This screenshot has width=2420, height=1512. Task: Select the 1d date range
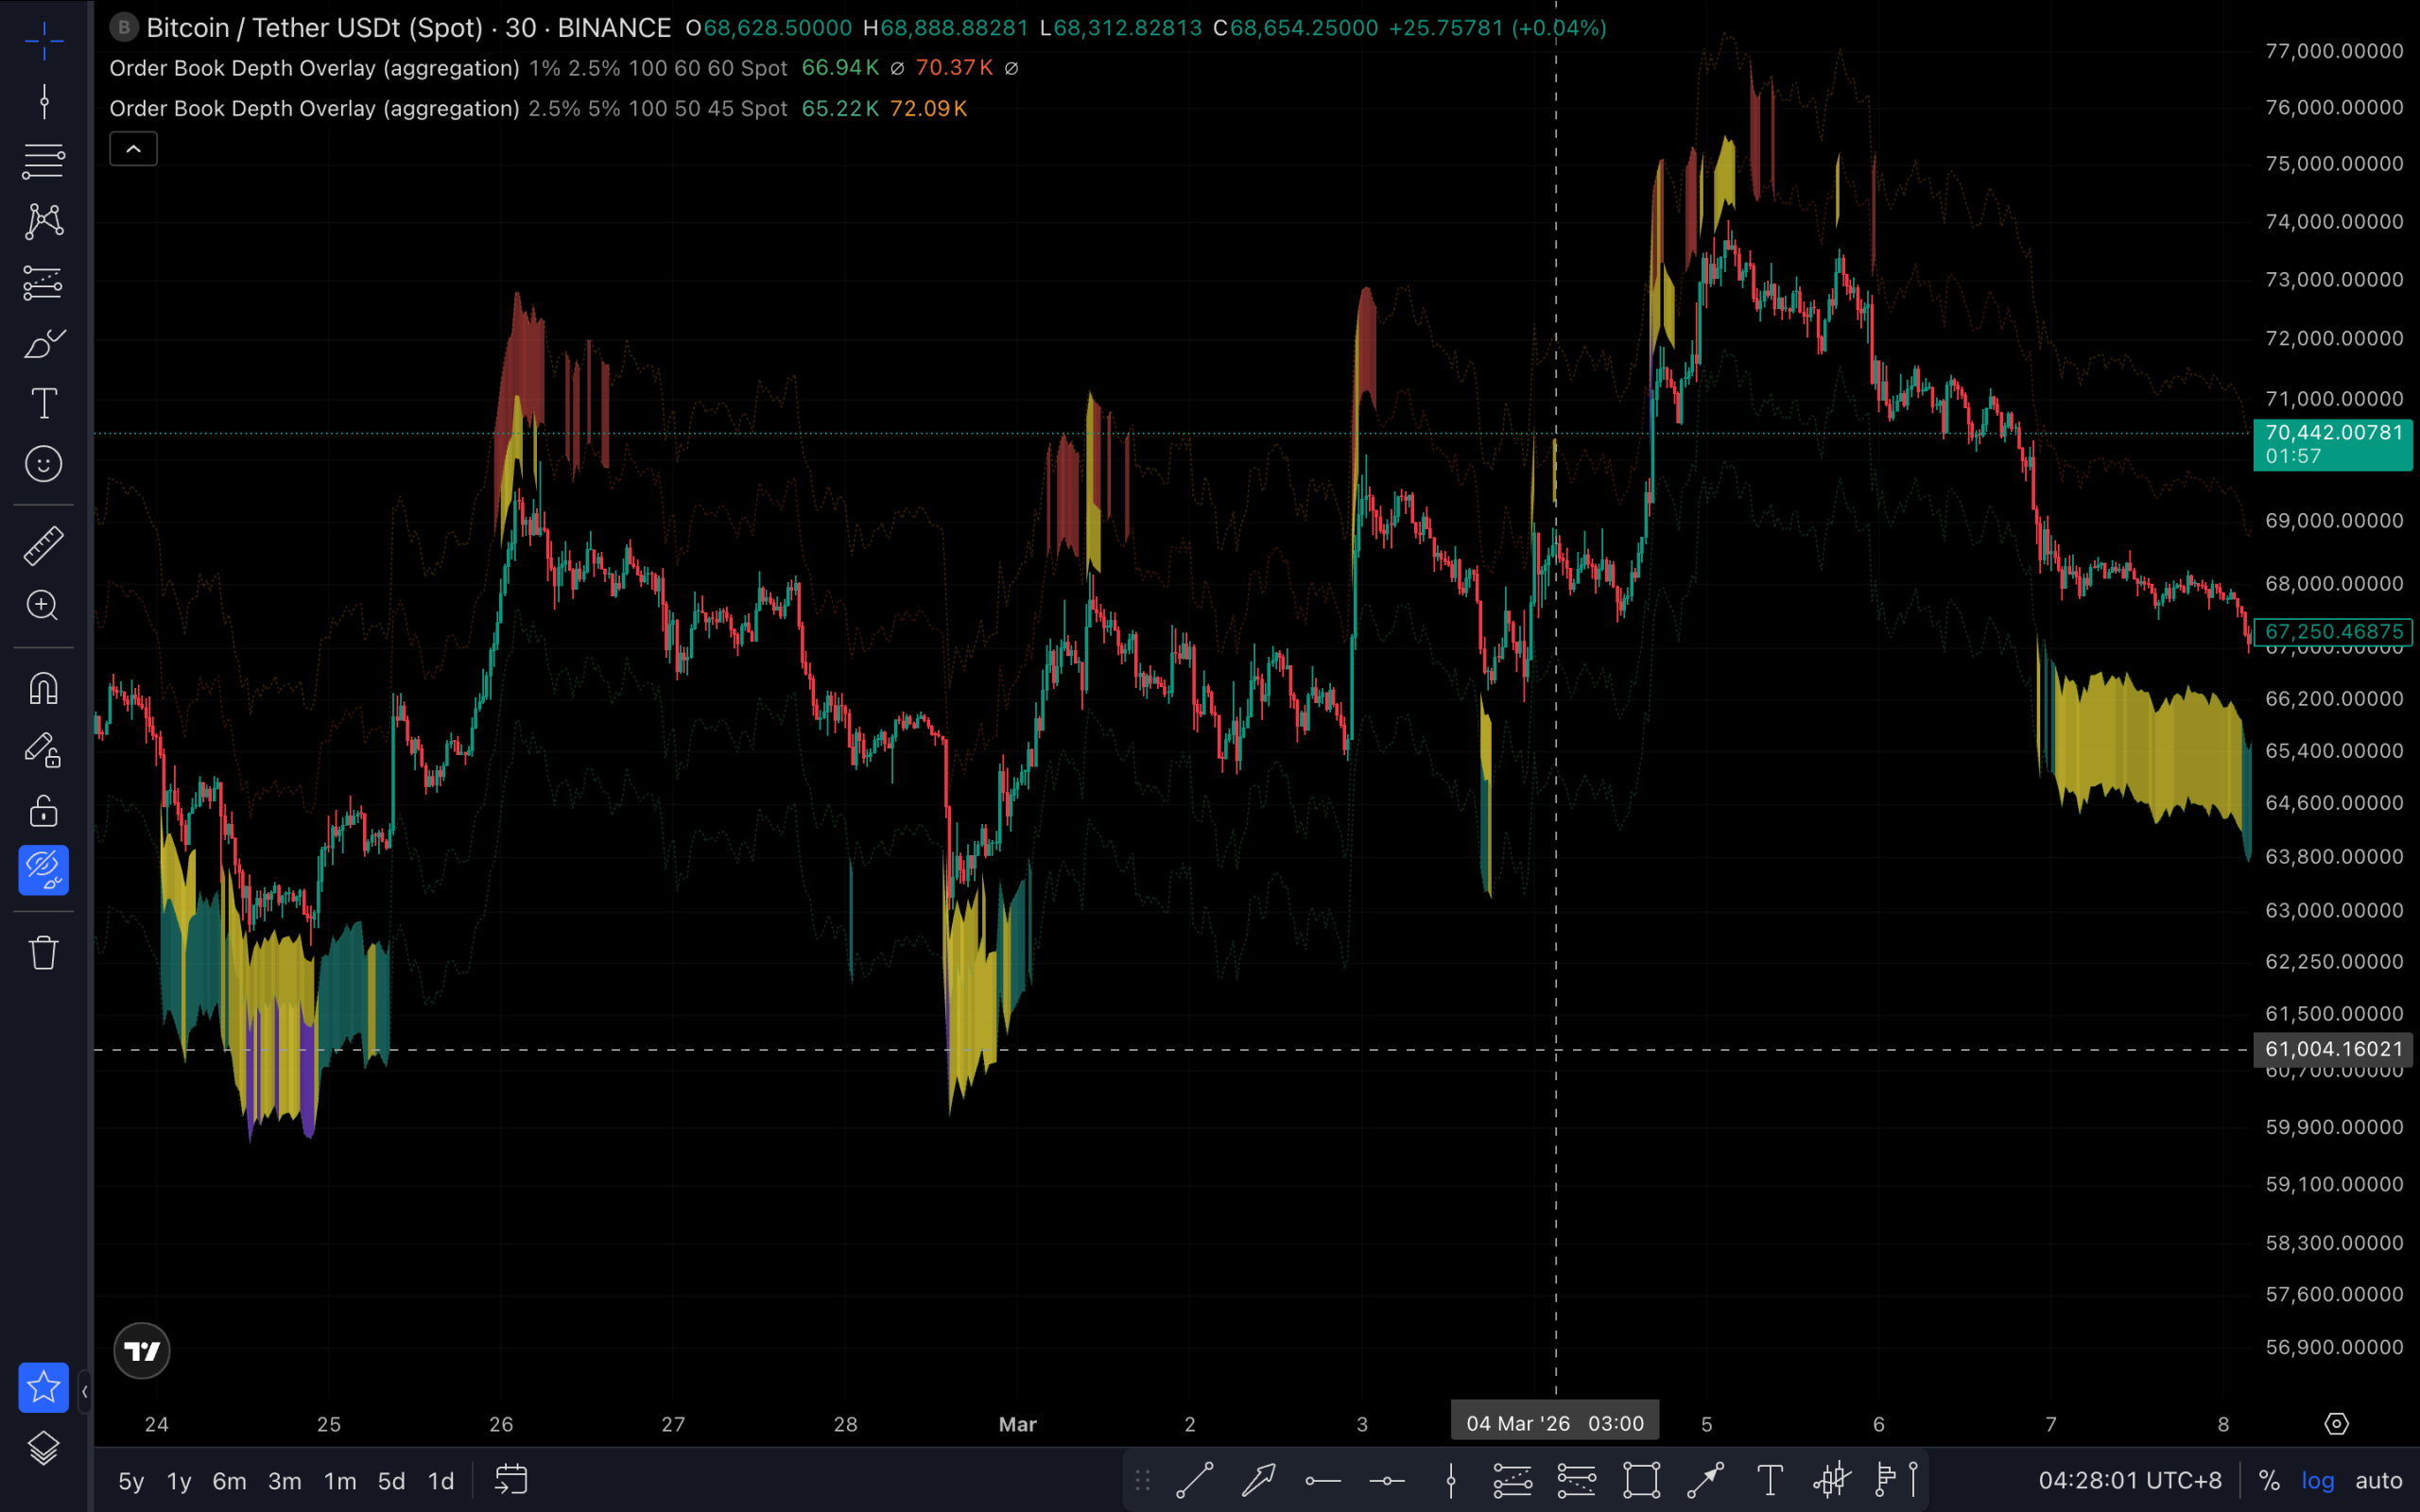[440, 1481]
